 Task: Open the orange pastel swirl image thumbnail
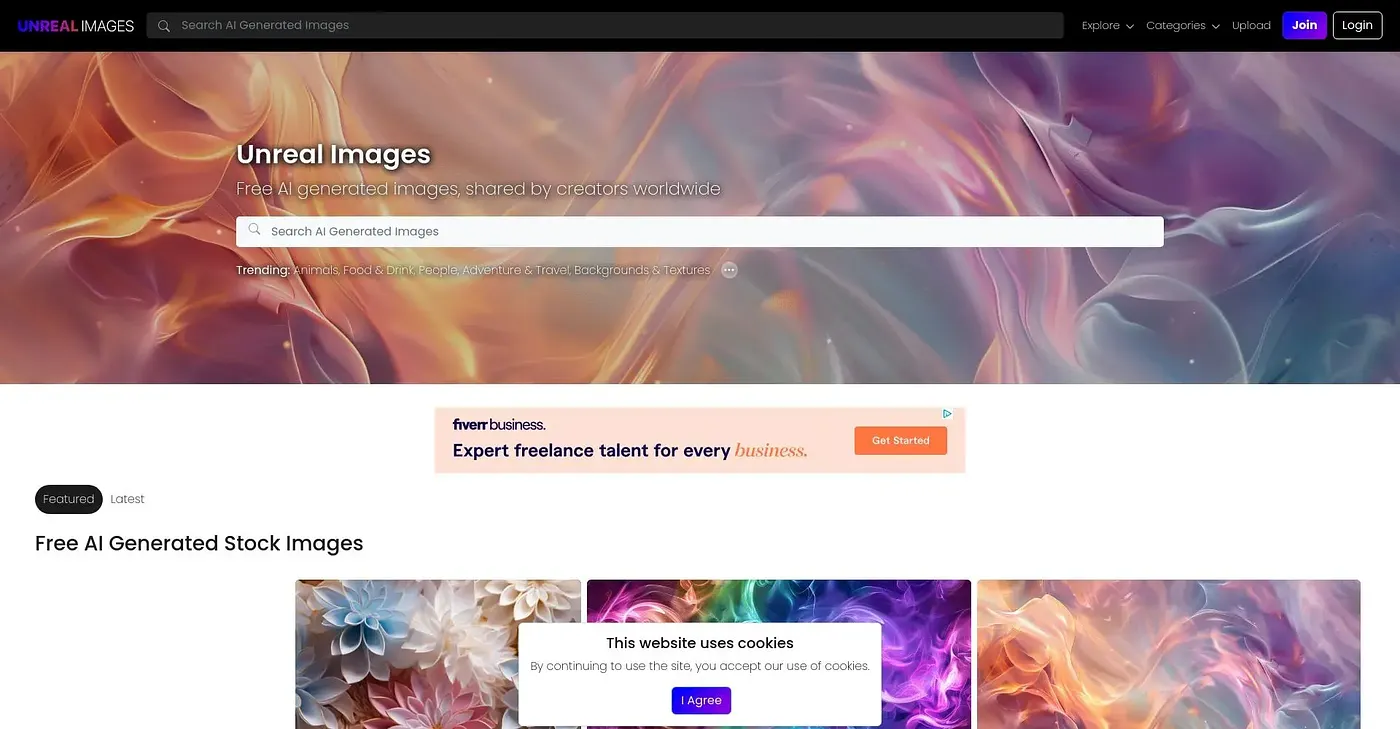pyautogui.click(x=1169, y=654)
